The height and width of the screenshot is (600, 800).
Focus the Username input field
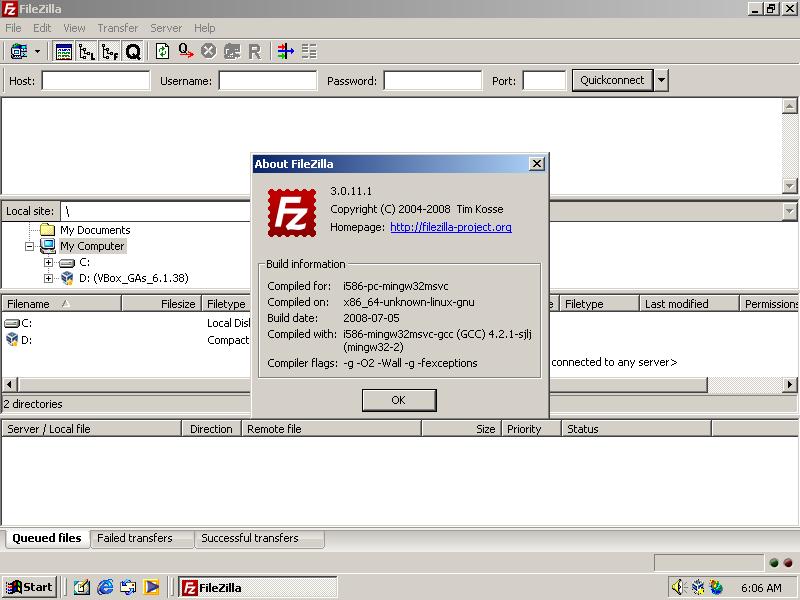pyautogui.click(x=268, y=81)
